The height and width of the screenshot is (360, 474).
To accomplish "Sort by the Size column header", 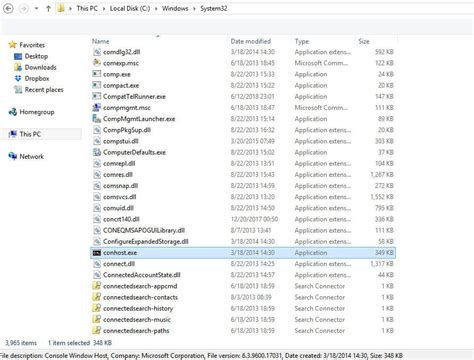I will [x=364, y=41].
